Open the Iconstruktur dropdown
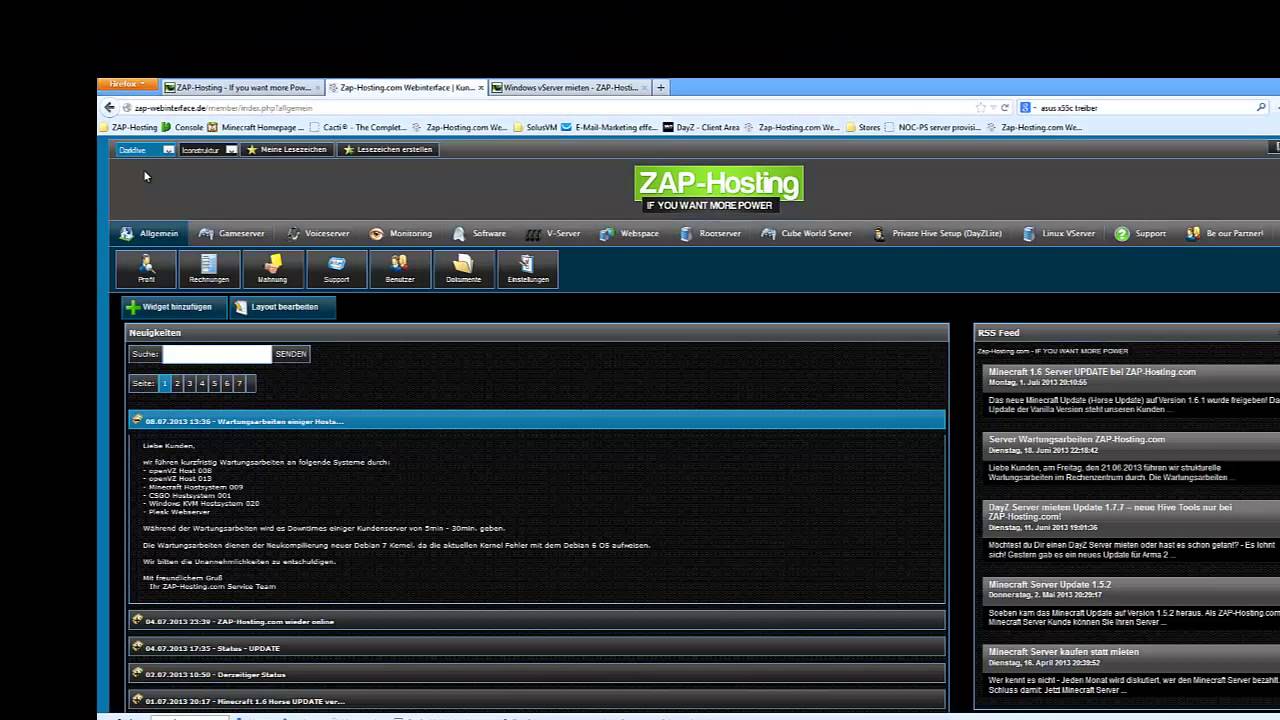Screen dimensions: 1280x720 [x=209, y=150]
